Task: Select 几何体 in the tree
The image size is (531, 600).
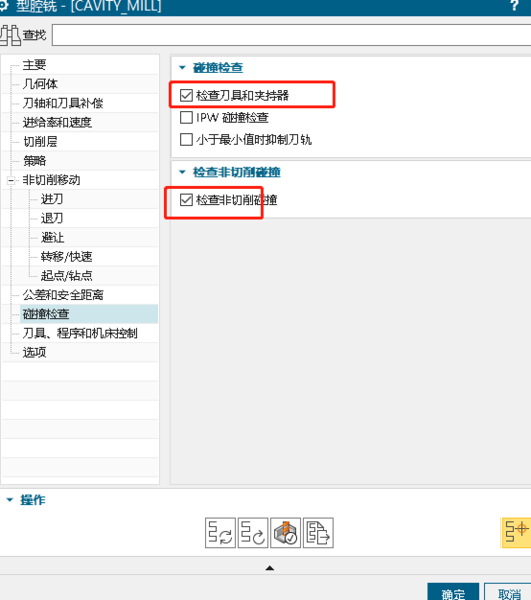Action: [x=40, y=84]
